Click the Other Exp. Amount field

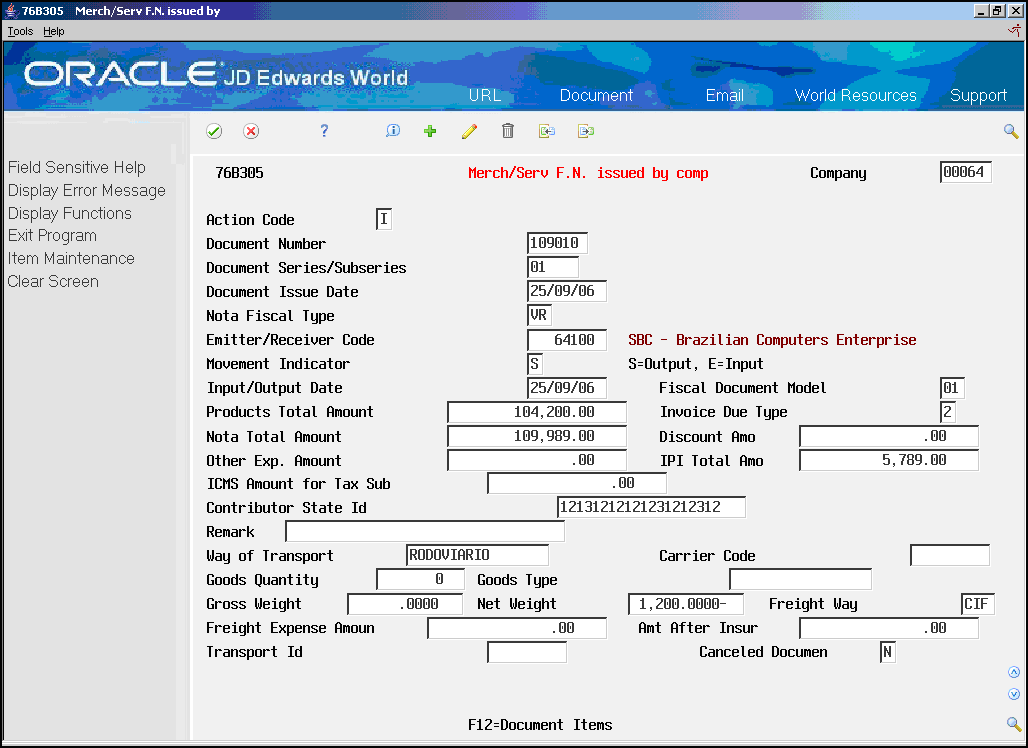point(536,460)
